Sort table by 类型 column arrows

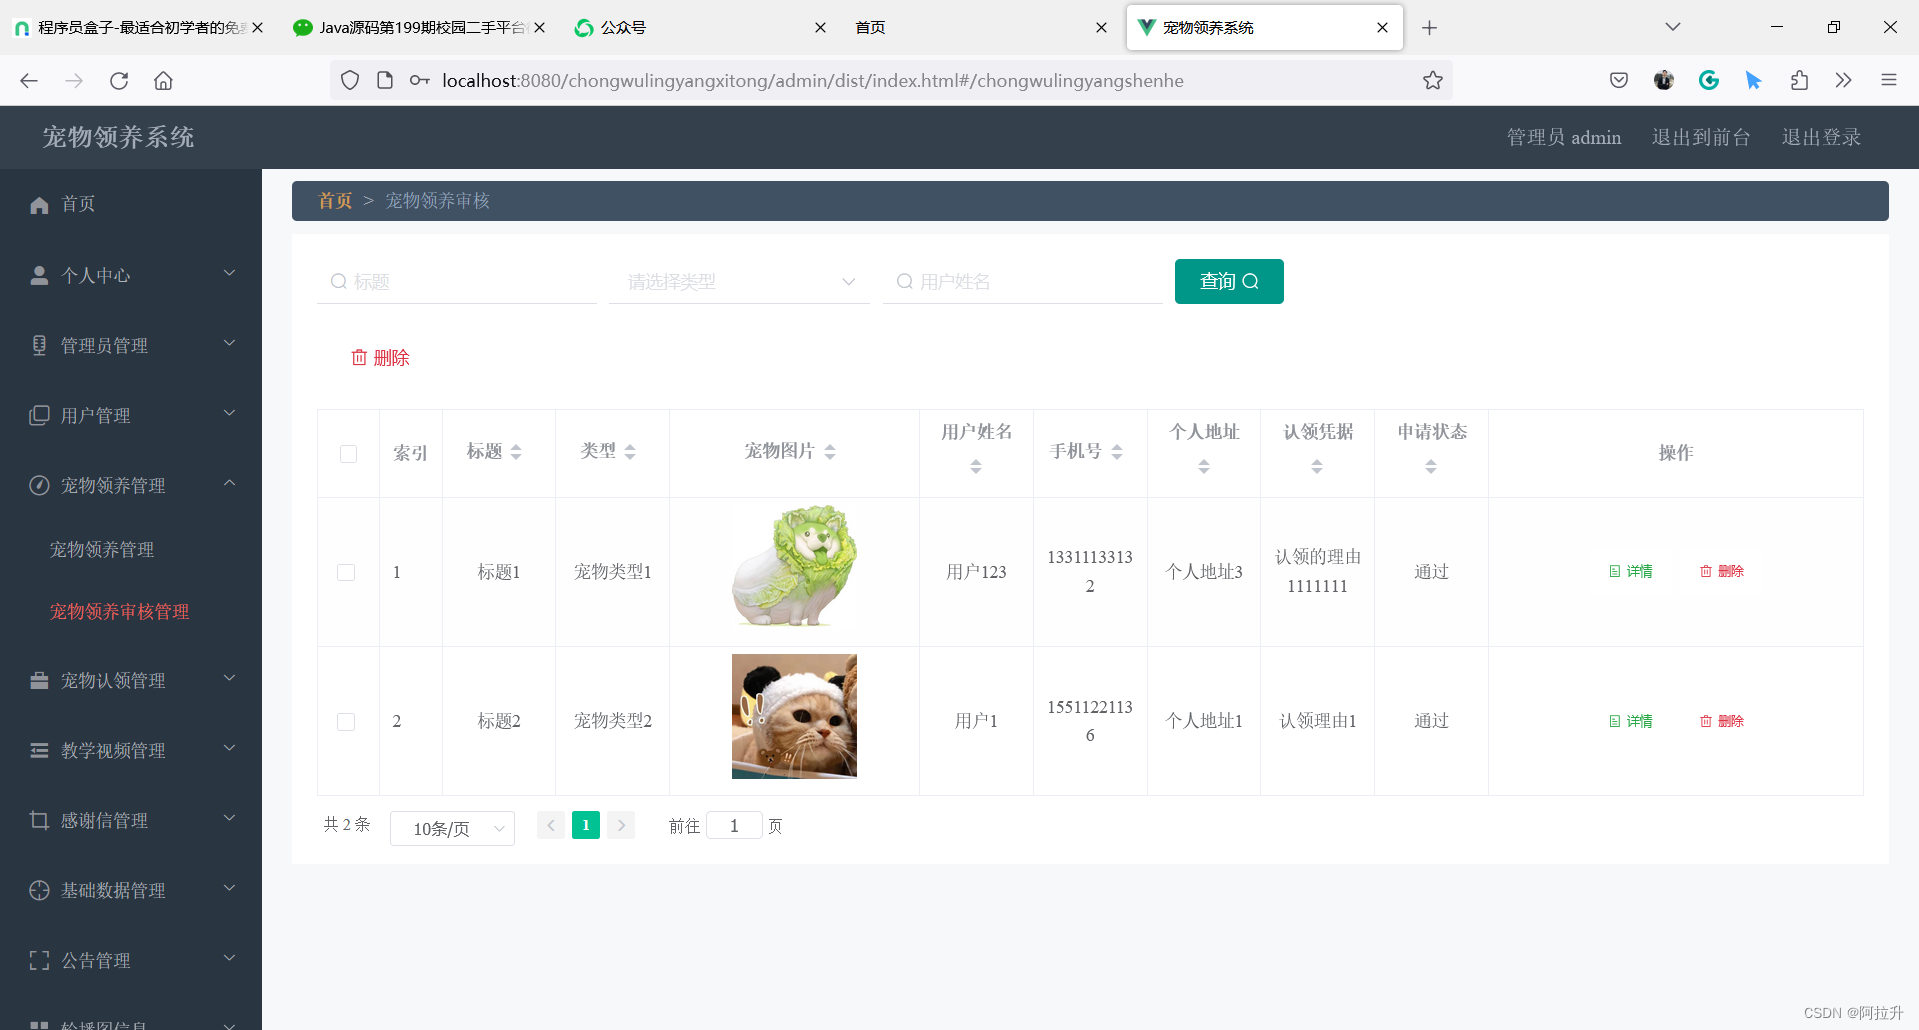tap(630, 452)
